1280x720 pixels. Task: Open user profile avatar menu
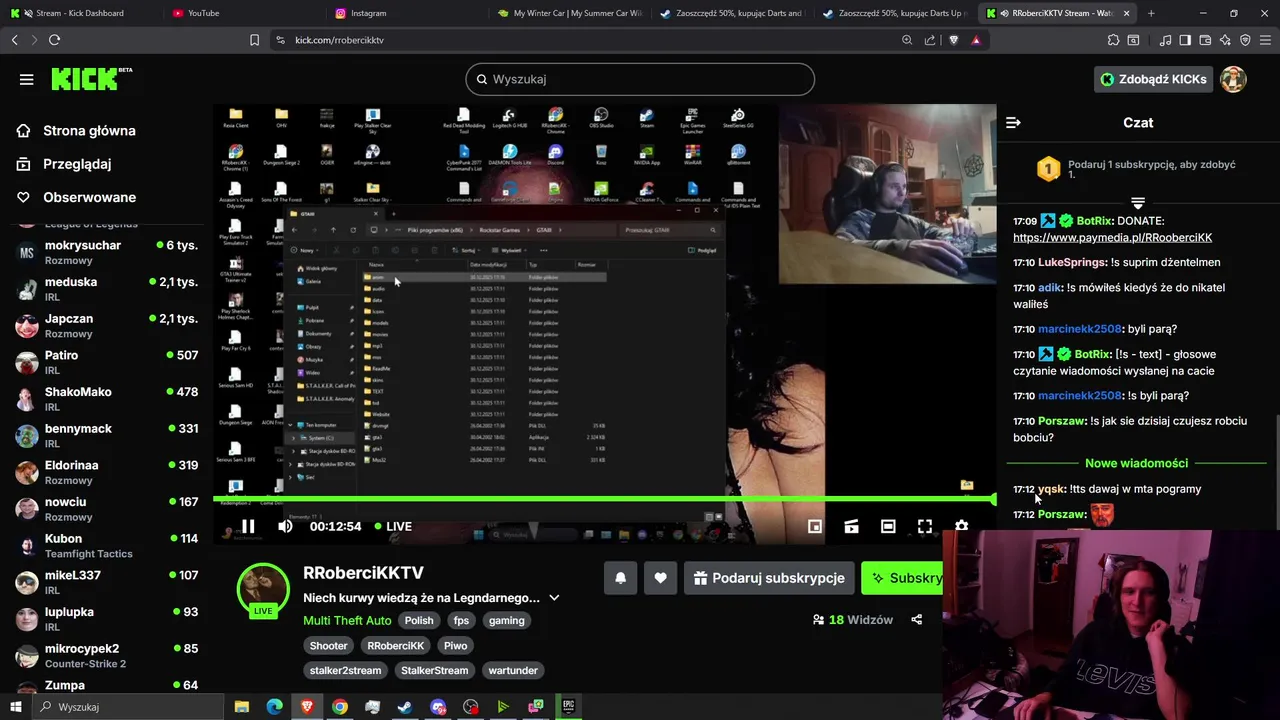(1233, 79)
